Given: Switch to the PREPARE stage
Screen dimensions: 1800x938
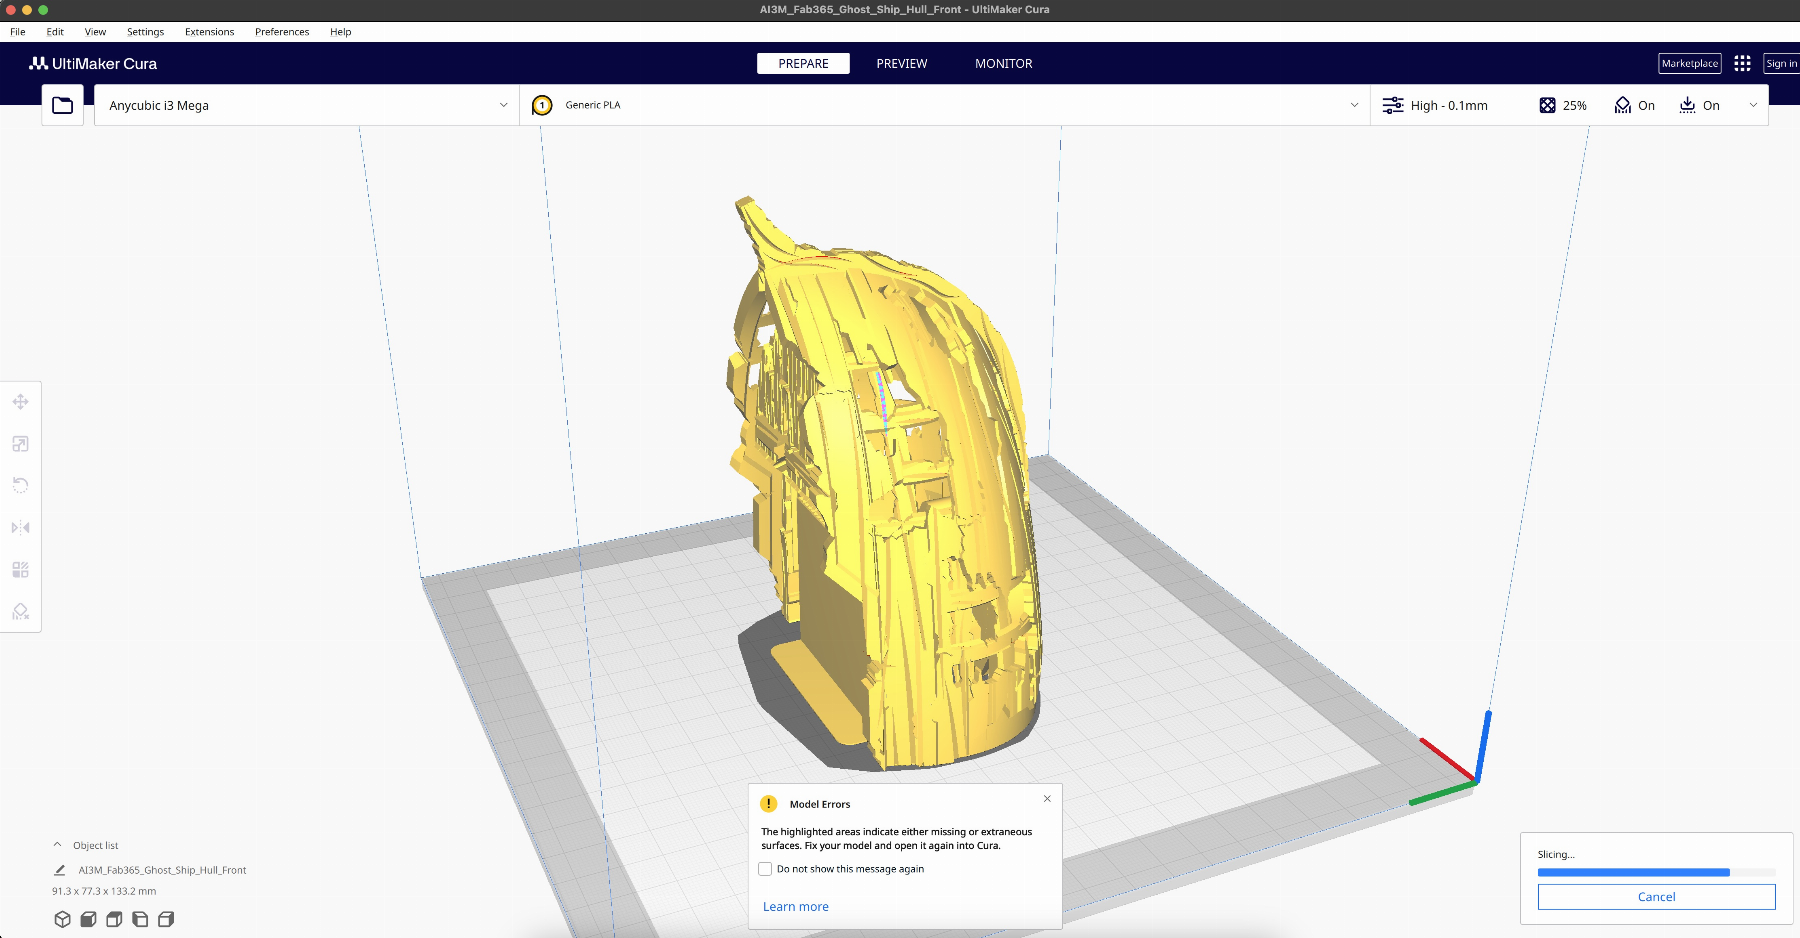Looking at the screenshot, I should 803,63.
